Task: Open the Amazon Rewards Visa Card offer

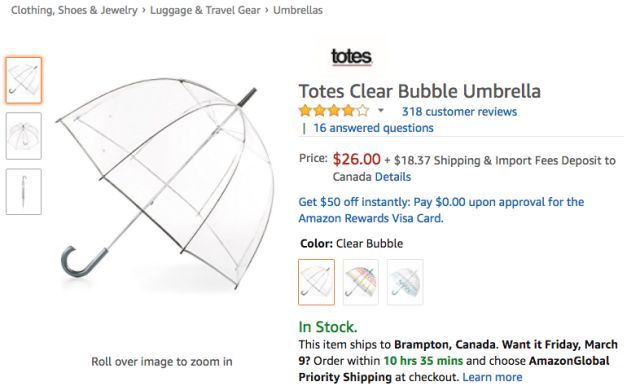Action: pos(441,210)
